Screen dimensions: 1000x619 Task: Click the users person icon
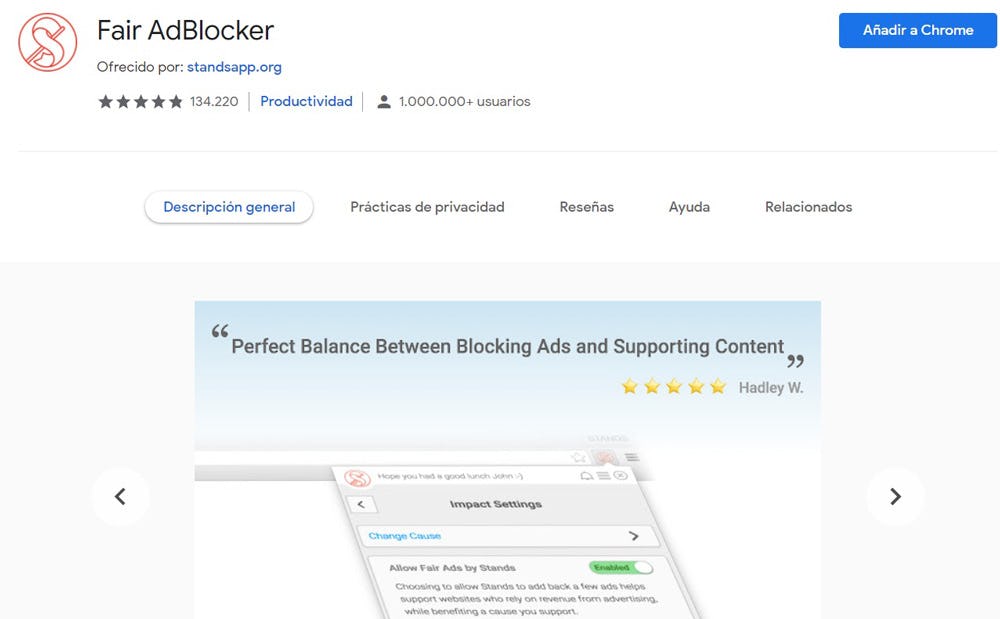tap(383, 101)
